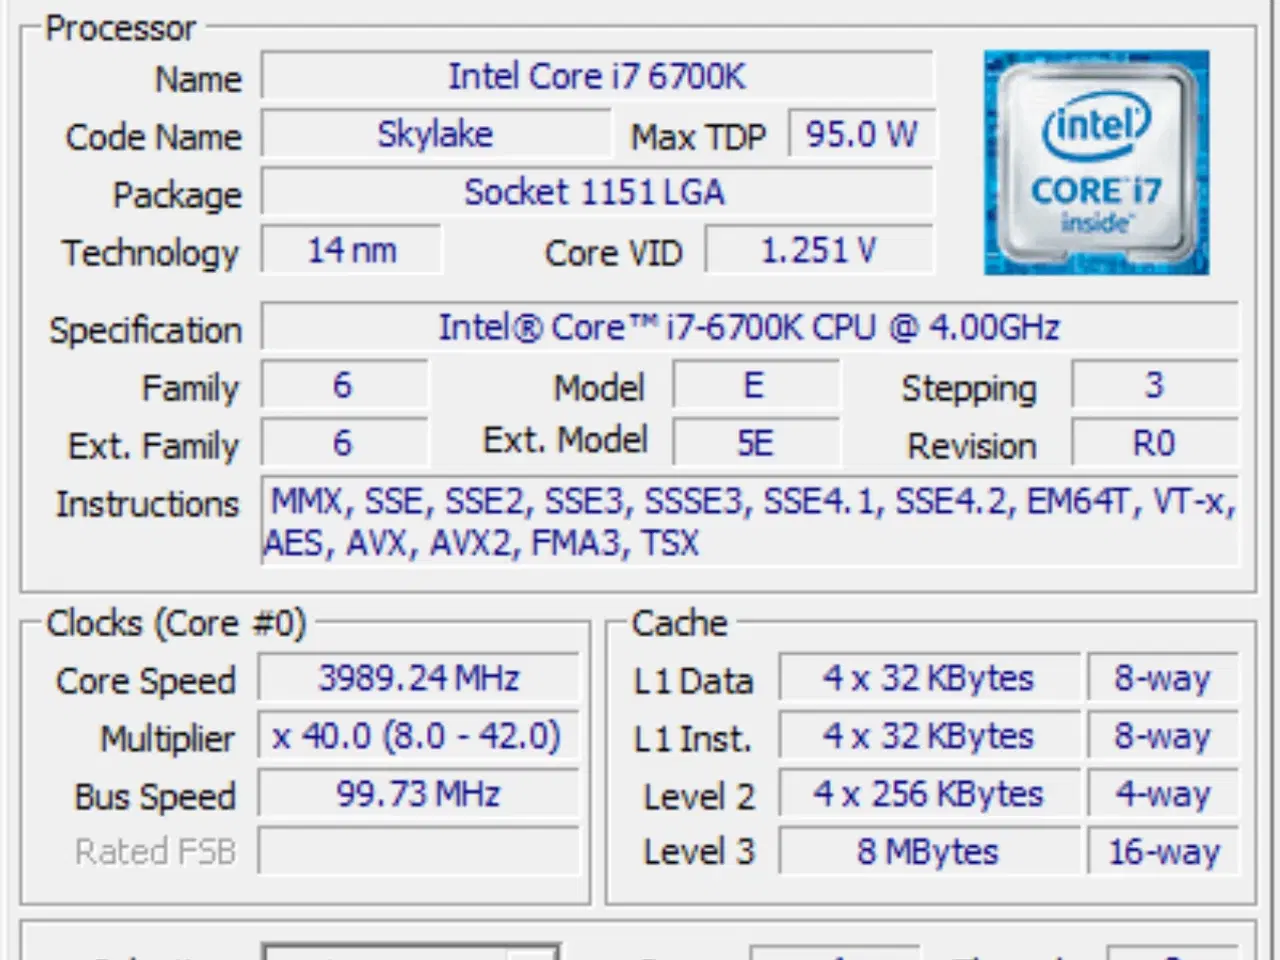Click the Level 3 associativity 16-way
The width and height of the screenshot is (1280, 960).
1163,851
